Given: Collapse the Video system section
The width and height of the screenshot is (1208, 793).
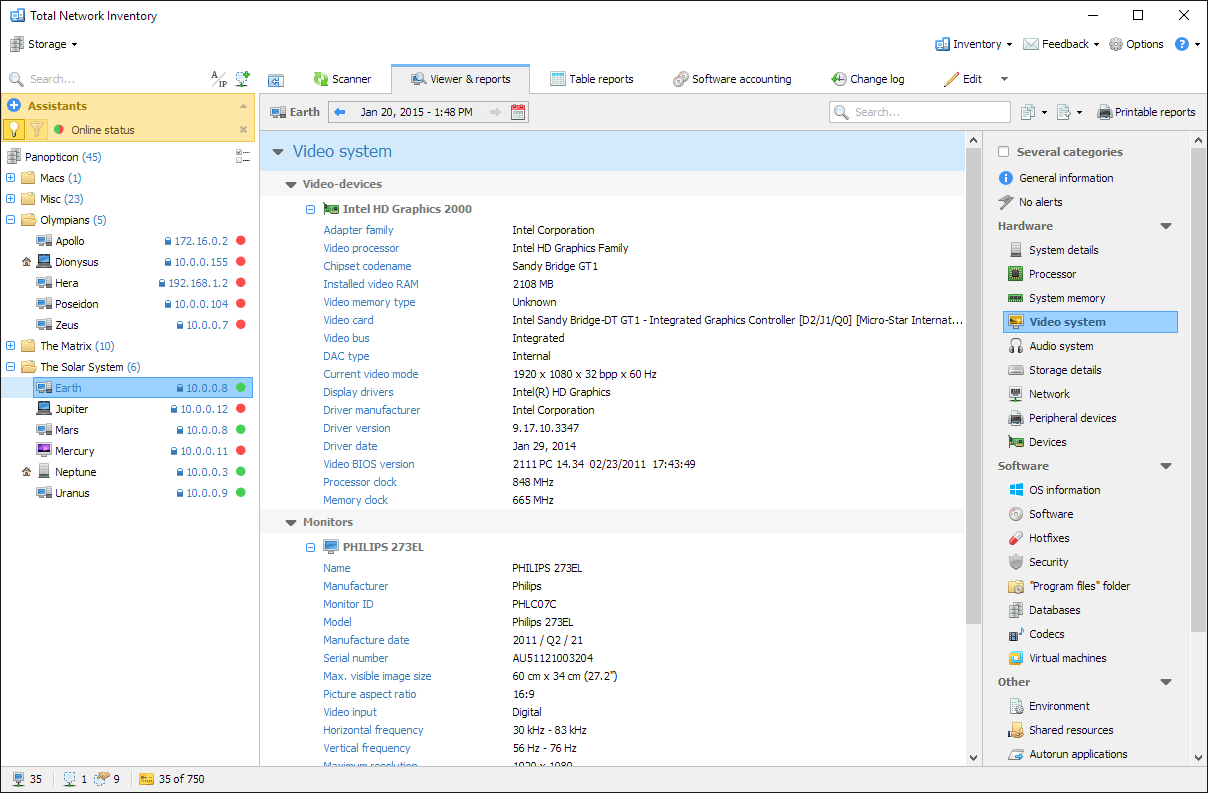Looking at the screenshot, I should [277, 149].
